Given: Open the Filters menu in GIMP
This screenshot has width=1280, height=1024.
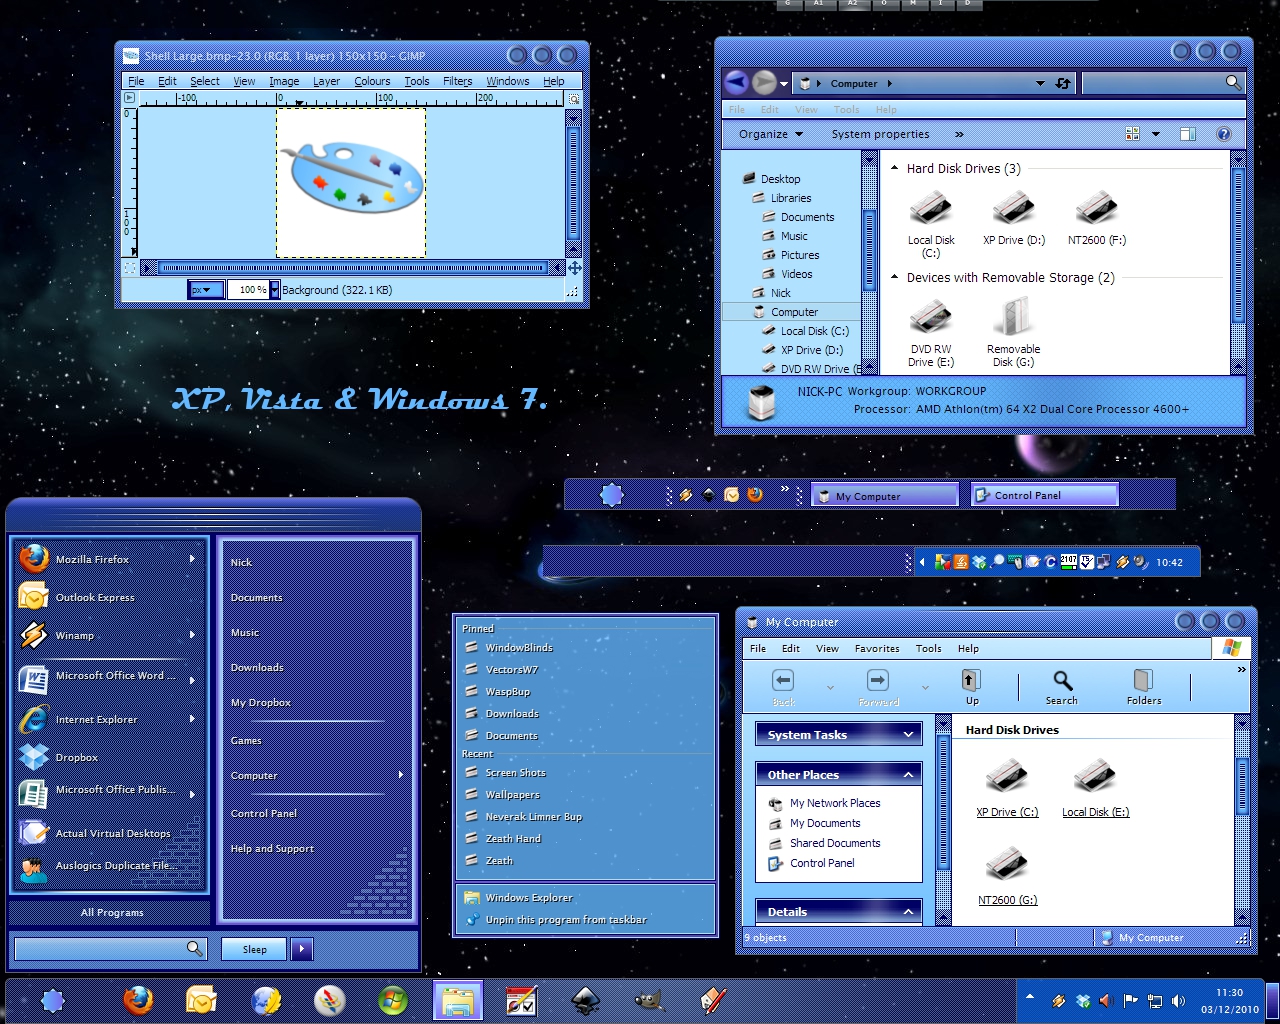Looking at the screenshot, I should point(457,81).
